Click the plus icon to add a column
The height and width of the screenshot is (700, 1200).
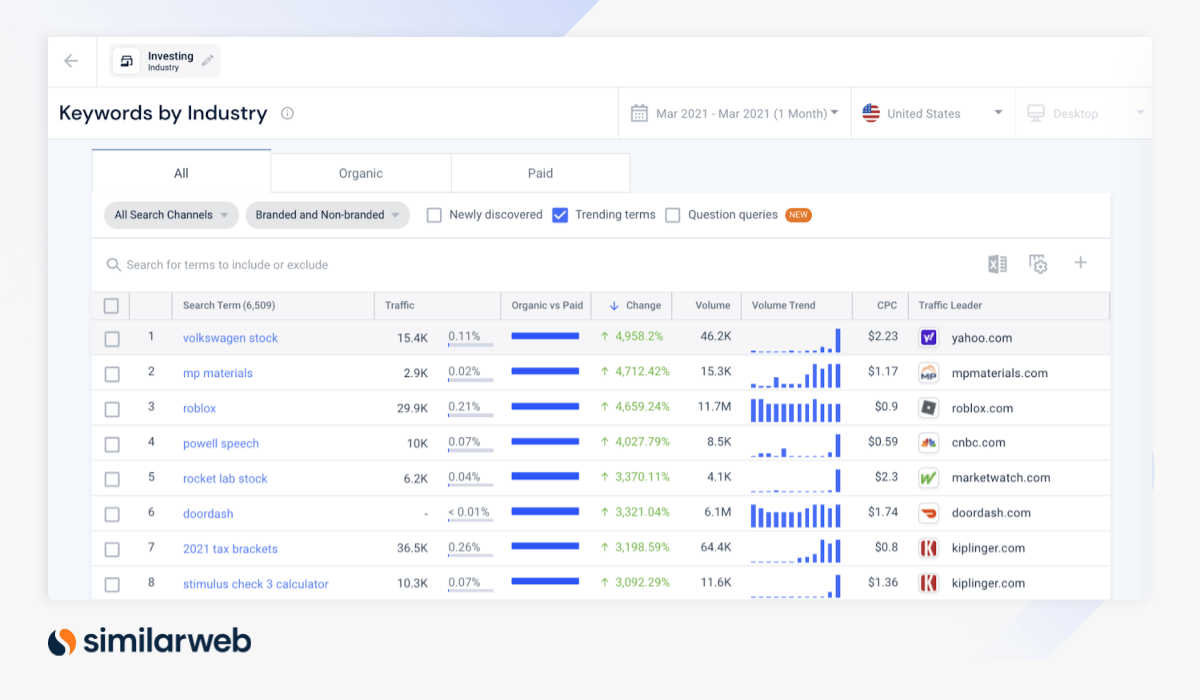(1080, 262)
